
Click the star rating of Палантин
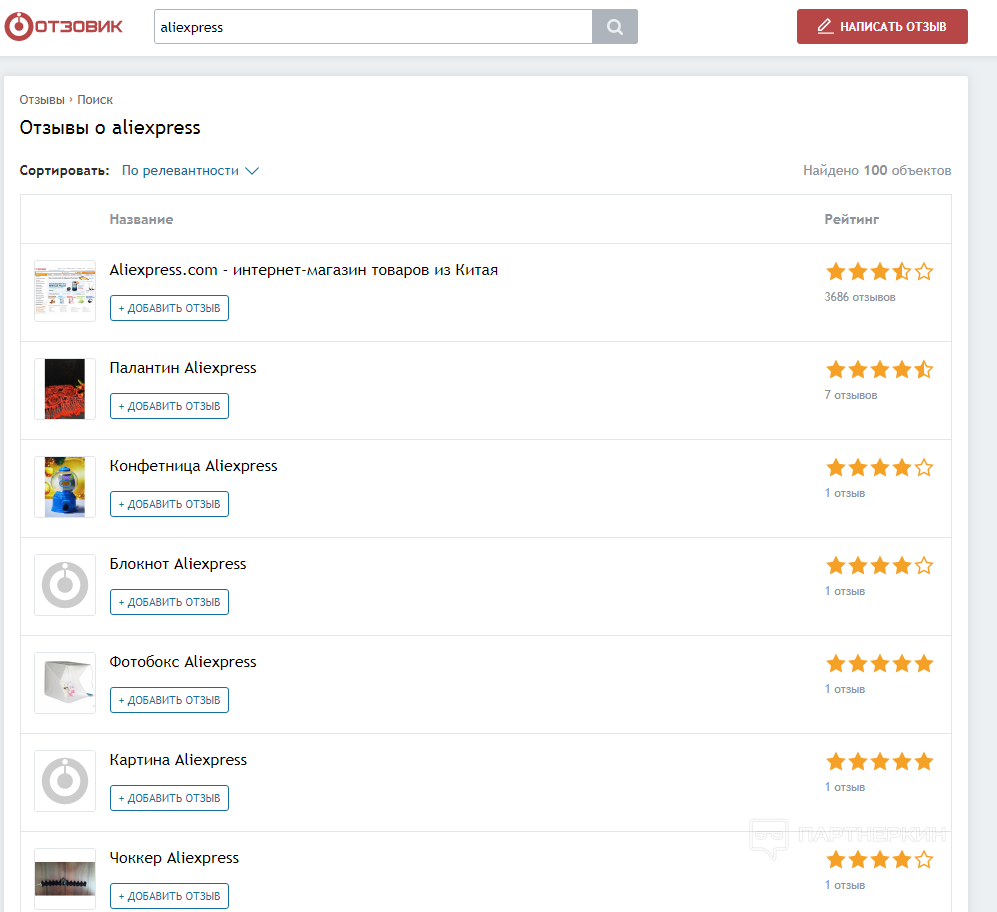tap(879, 370)
